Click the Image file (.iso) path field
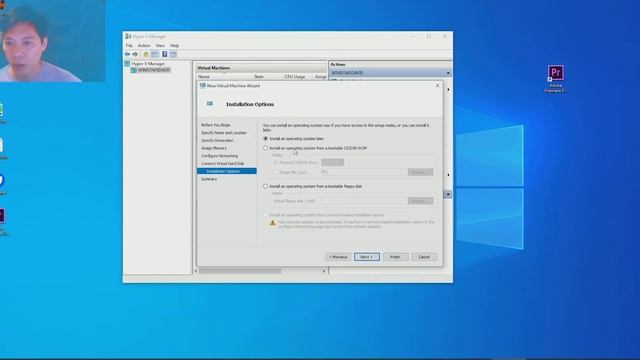This screenshot has width=640, height=360. pyautogui.click(x=362, y=172)
